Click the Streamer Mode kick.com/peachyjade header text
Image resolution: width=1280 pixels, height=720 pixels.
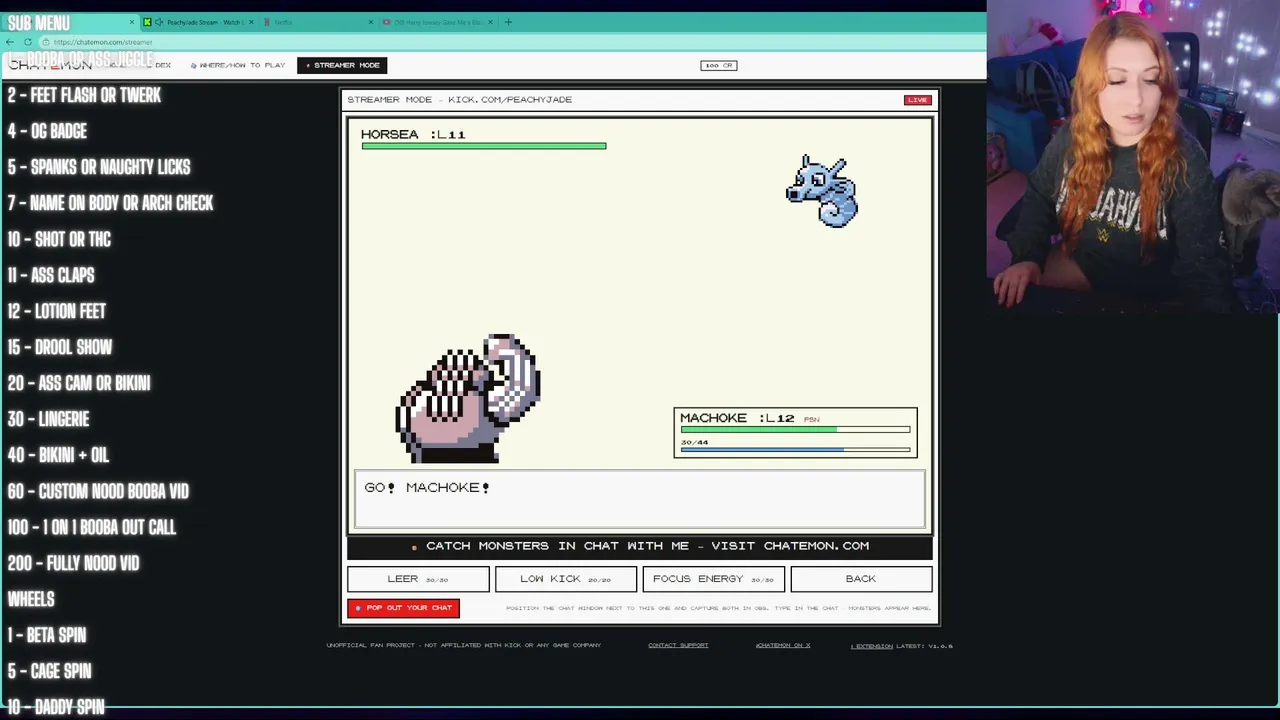point(459,100)
